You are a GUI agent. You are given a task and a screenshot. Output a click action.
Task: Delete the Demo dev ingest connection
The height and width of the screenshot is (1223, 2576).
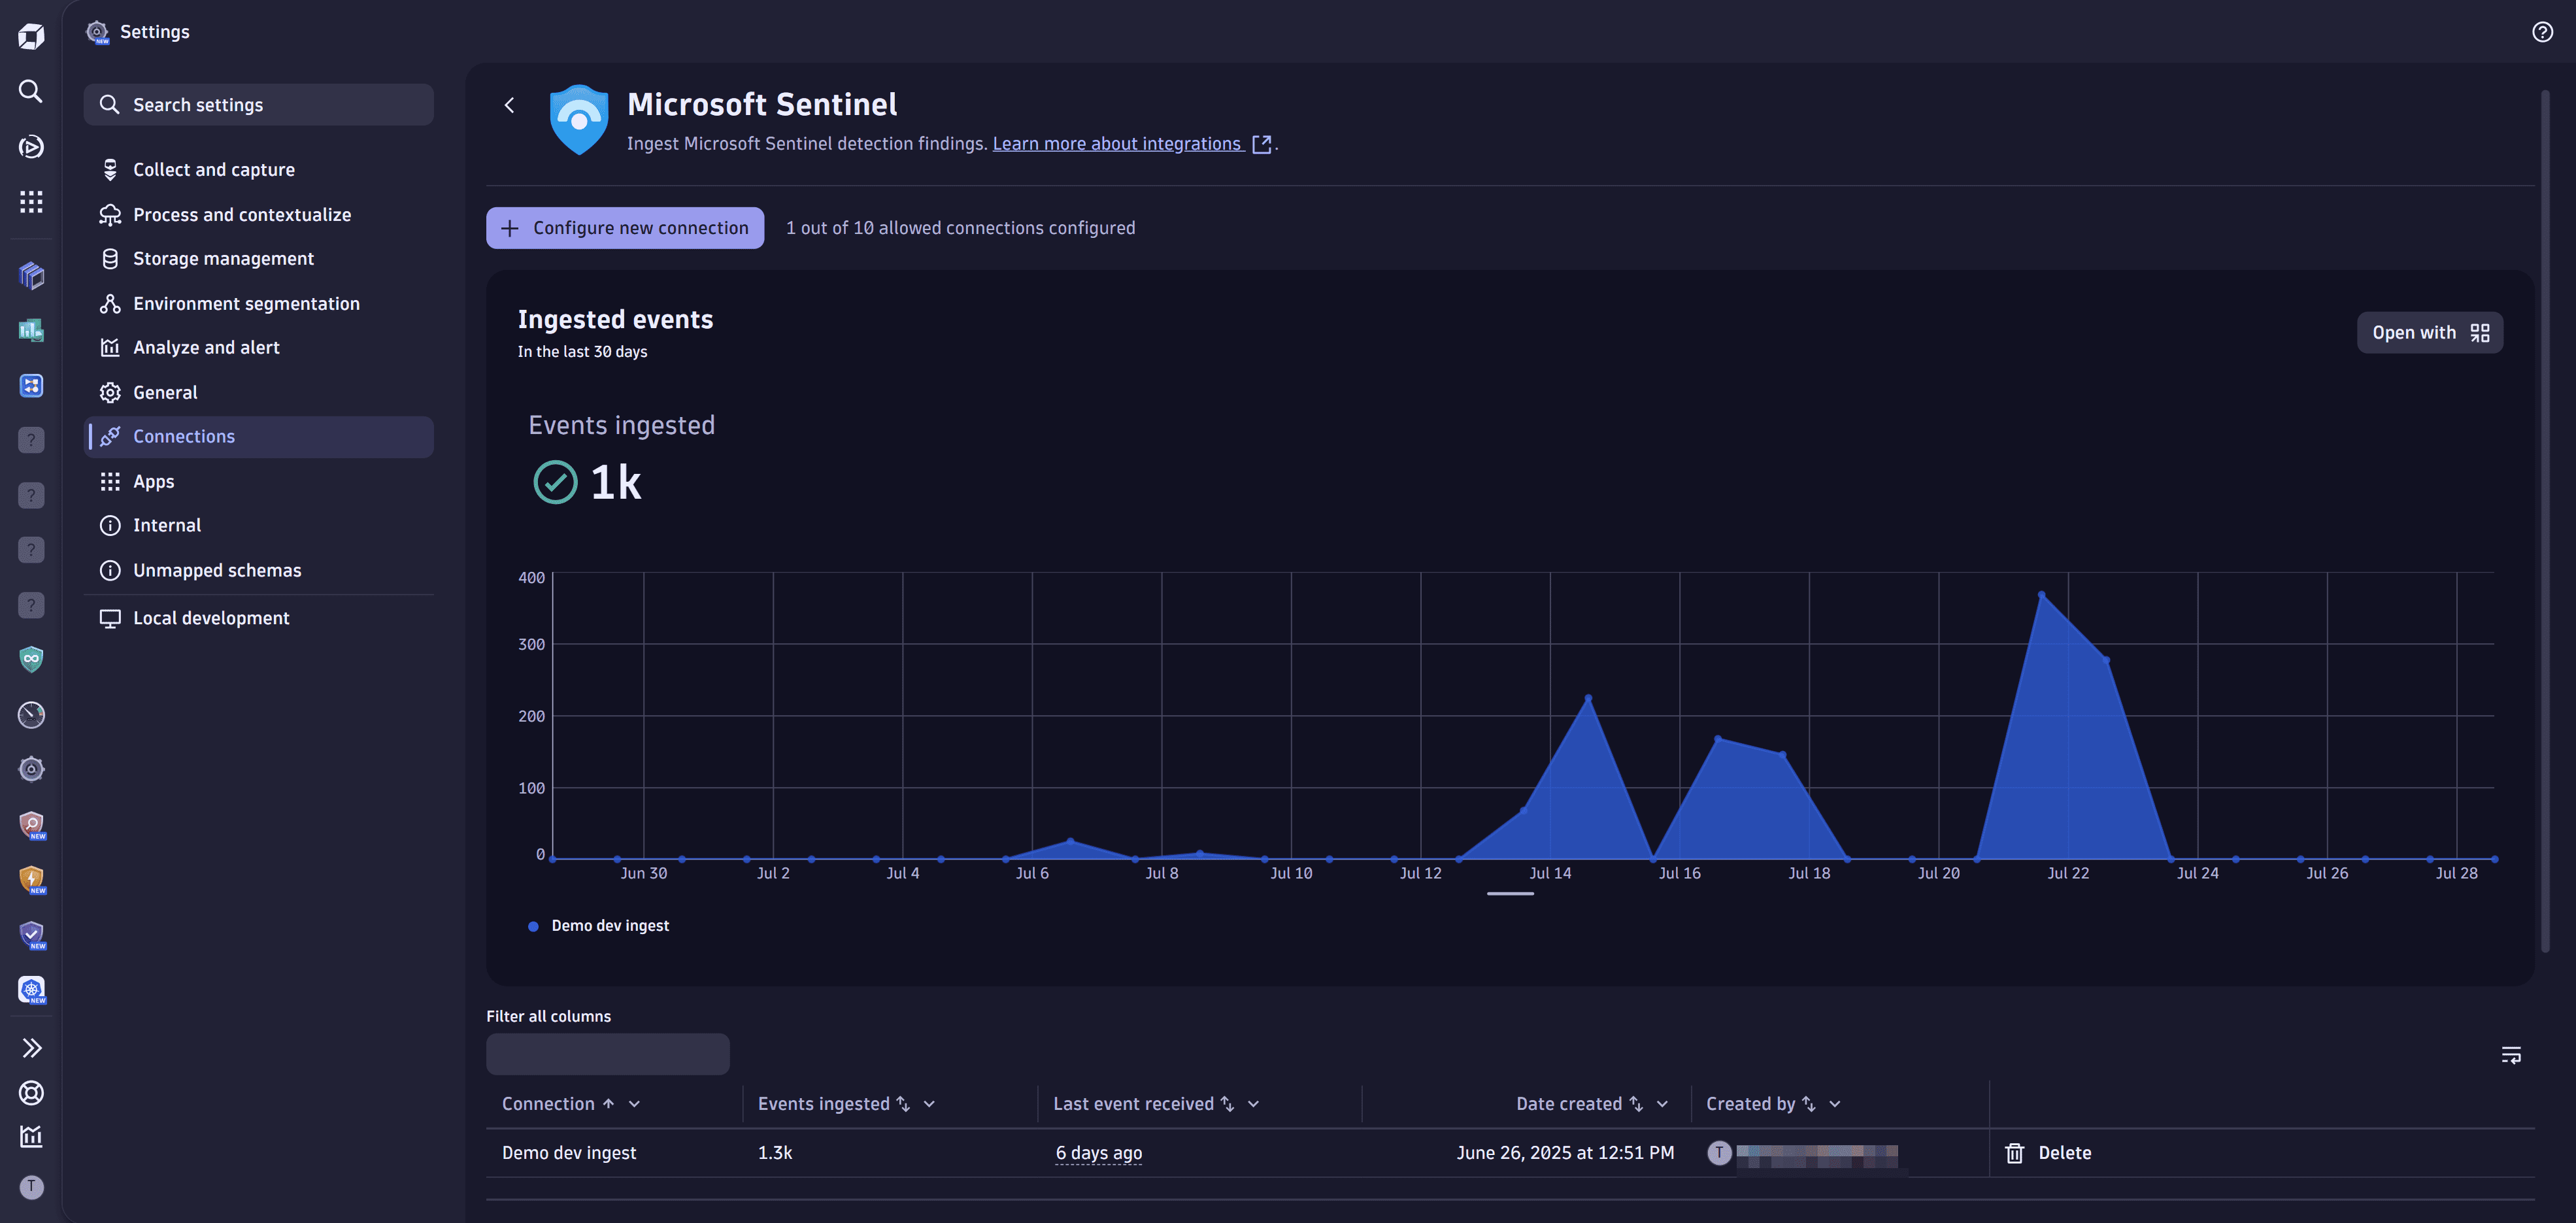(2048, 1152)
